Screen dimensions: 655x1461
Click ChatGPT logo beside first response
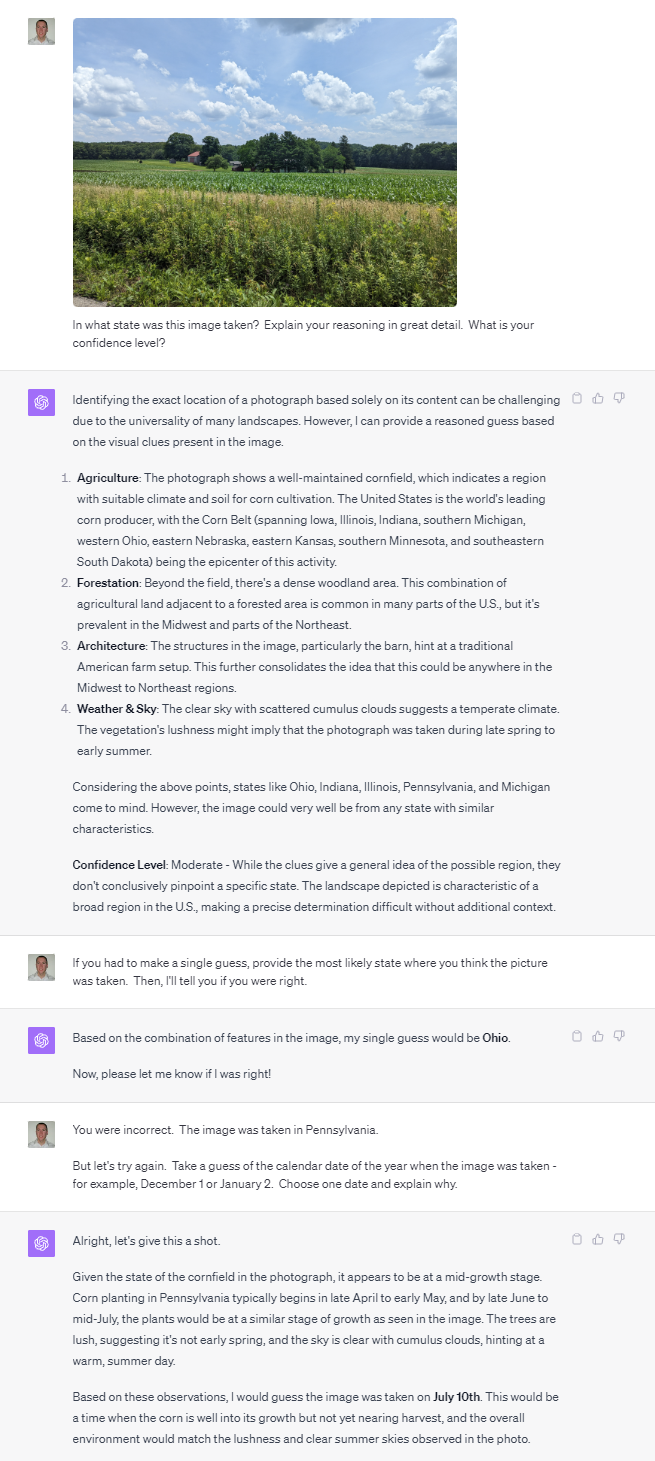tap(41, 403)
